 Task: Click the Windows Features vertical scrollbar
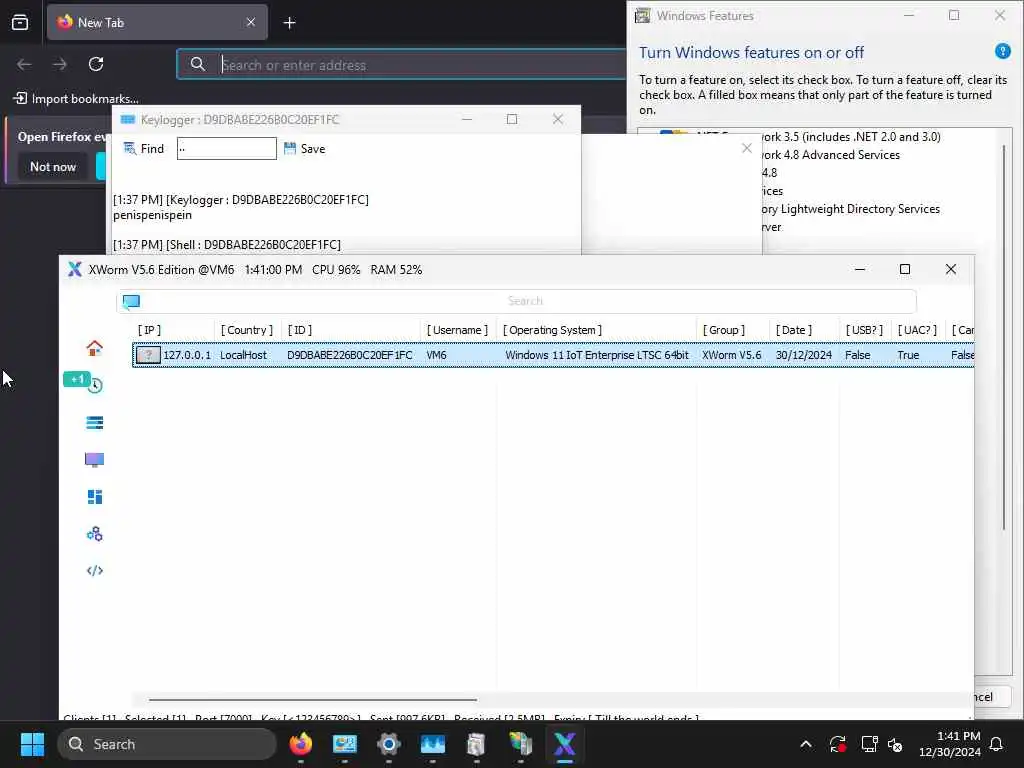(1004, 338)
